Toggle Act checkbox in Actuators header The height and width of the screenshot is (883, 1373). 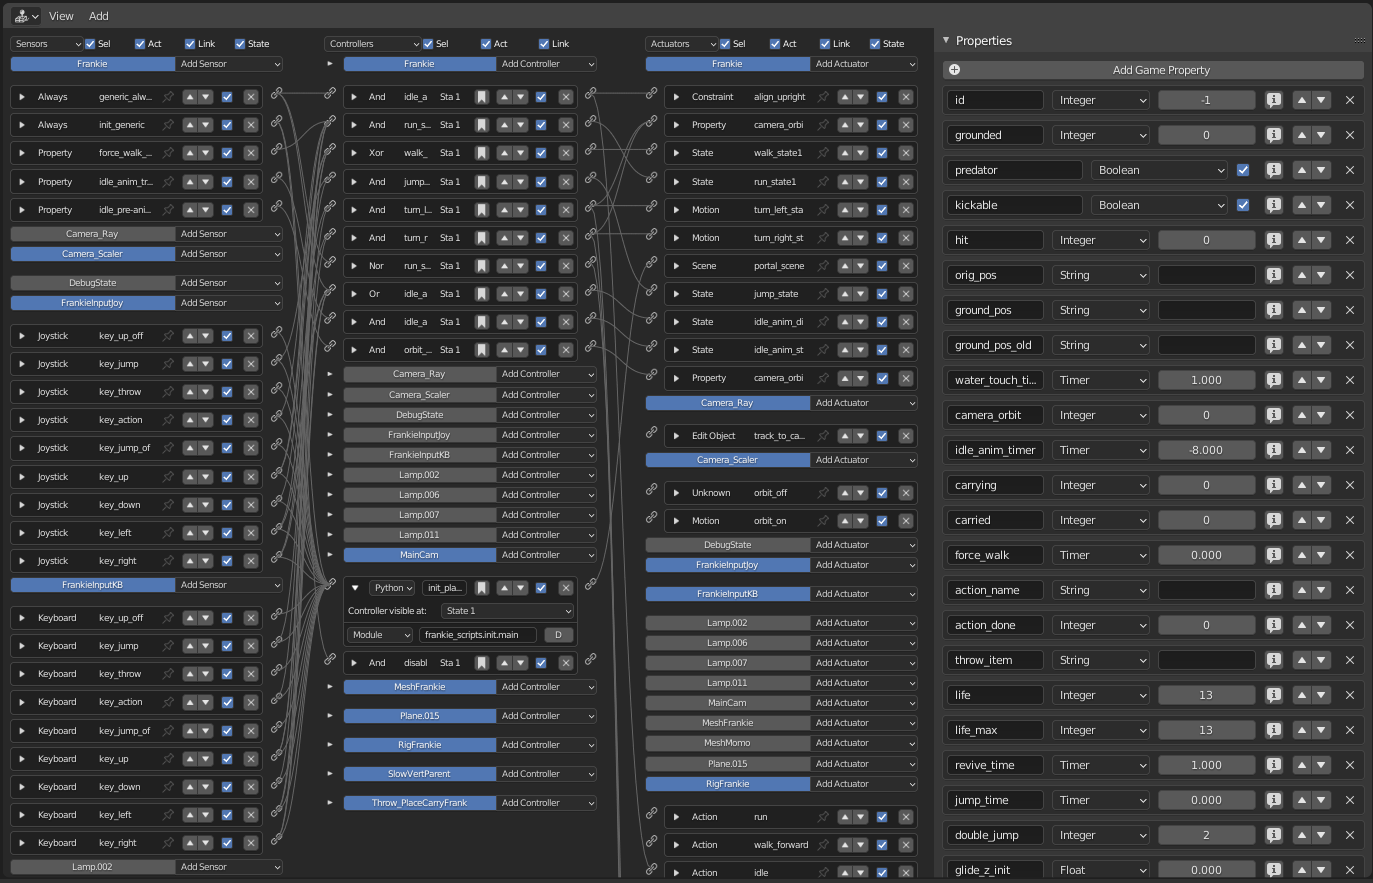pos(775,44)
